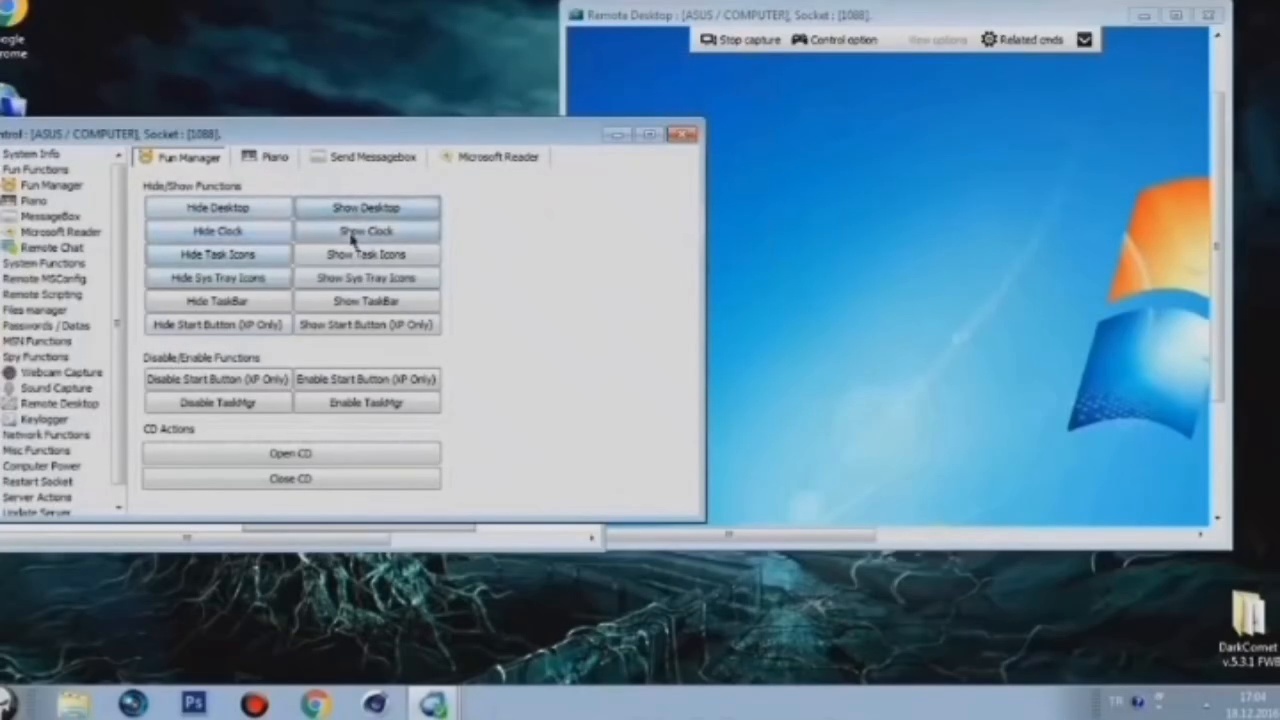Click the Stop capture camera icon
The width and height of the screenshot is (1280, 720).
point(708,40)
